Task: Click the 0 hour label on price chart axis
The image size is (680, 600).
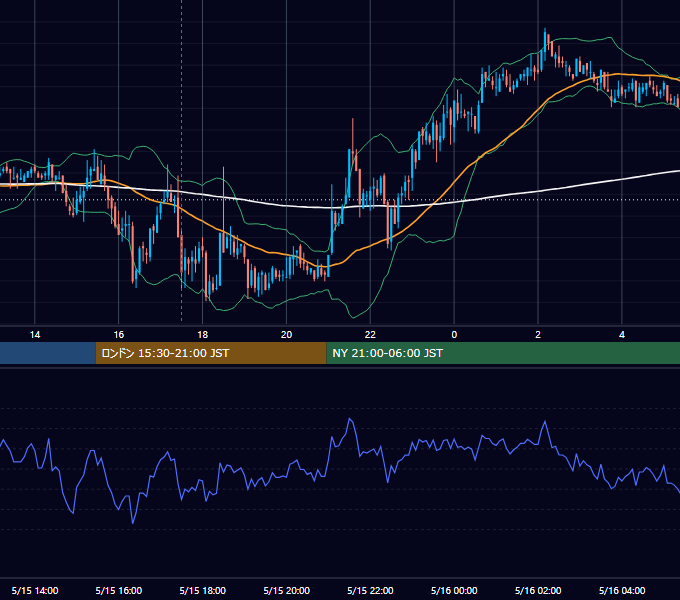Action: 454,335
